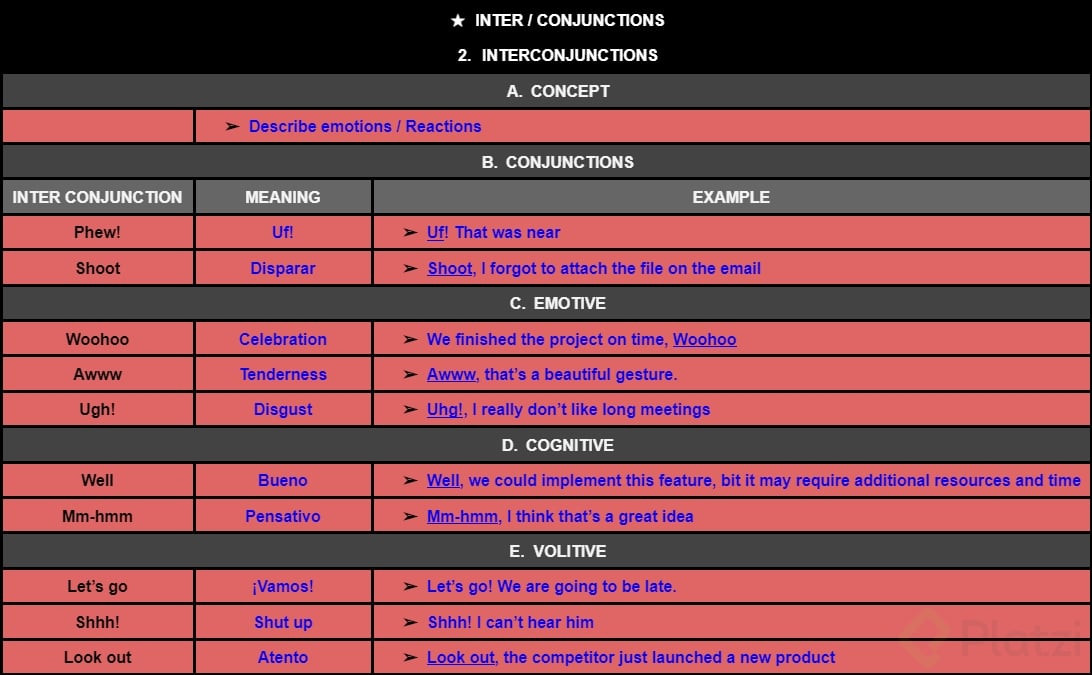This screenshot has height=675, width=1092.
Task: Click the underlined "Look out" link
Action: pos(460,657)
